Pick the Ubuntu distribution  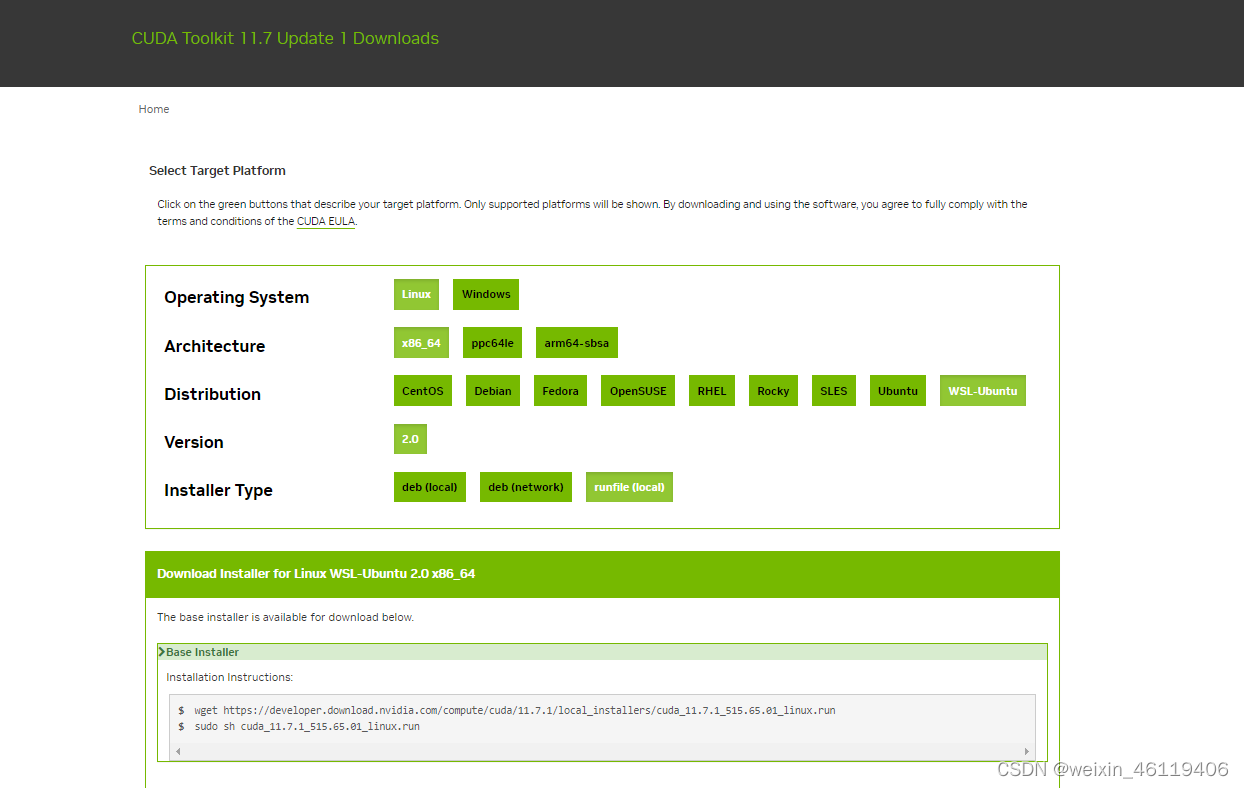[x=898, y=391]
